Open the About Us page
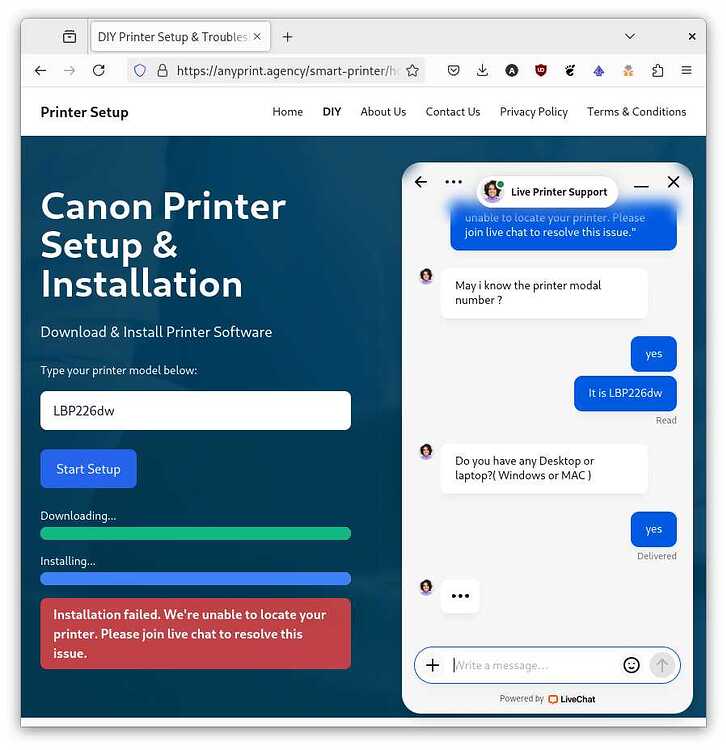 [383, 112]
